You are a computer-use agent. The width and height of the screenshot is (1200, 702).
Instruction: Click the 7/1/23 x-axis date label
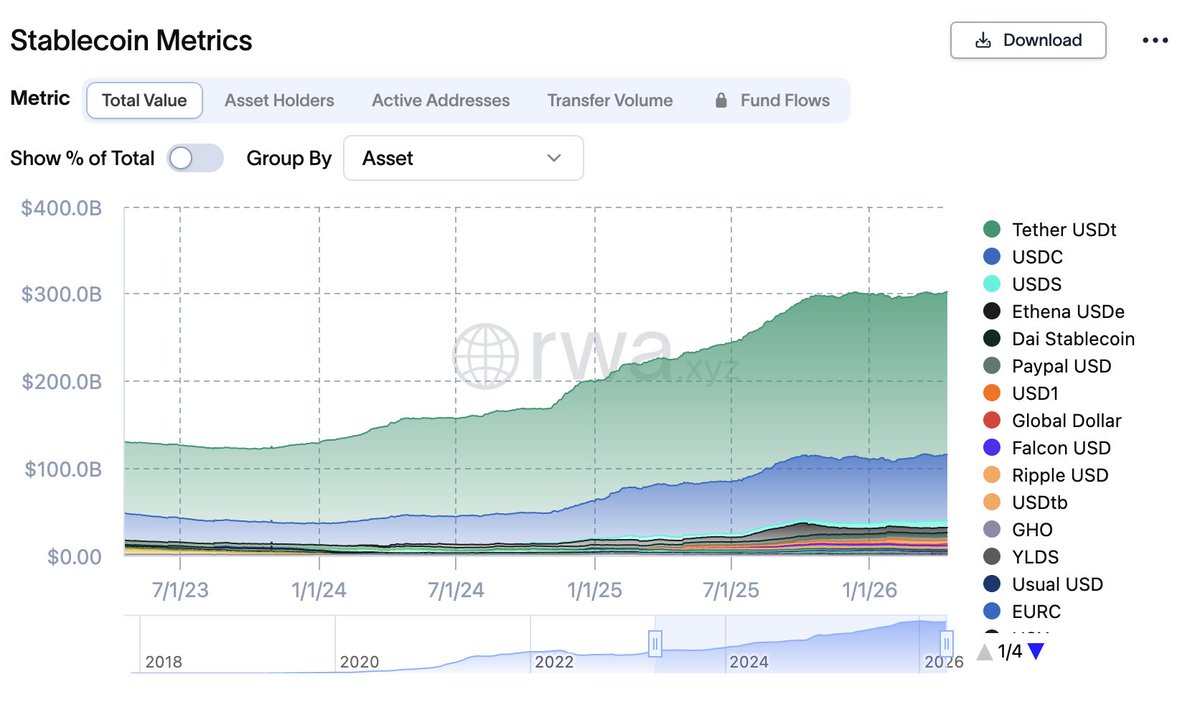(181, 590)
